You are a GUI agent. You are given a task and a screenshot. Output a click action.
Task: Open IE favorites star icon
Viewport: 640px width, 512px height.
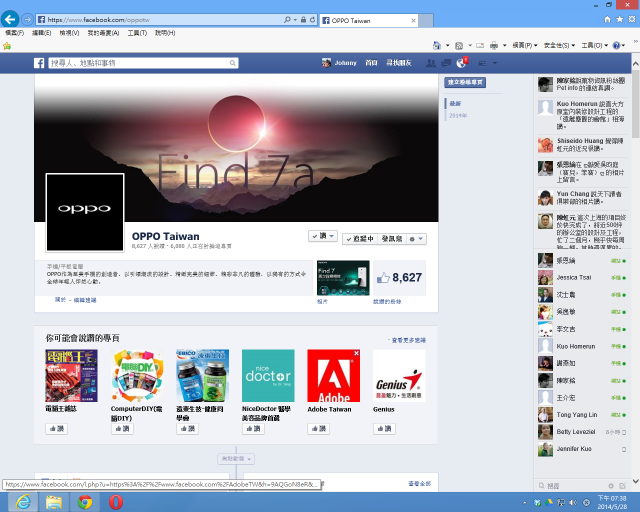[620, 19]
